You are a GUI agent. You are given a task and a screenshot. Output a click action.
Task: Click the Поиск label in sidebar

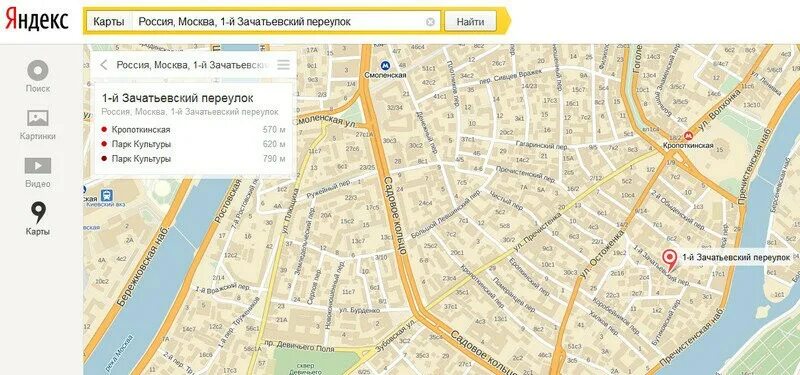tap(38, 88)
